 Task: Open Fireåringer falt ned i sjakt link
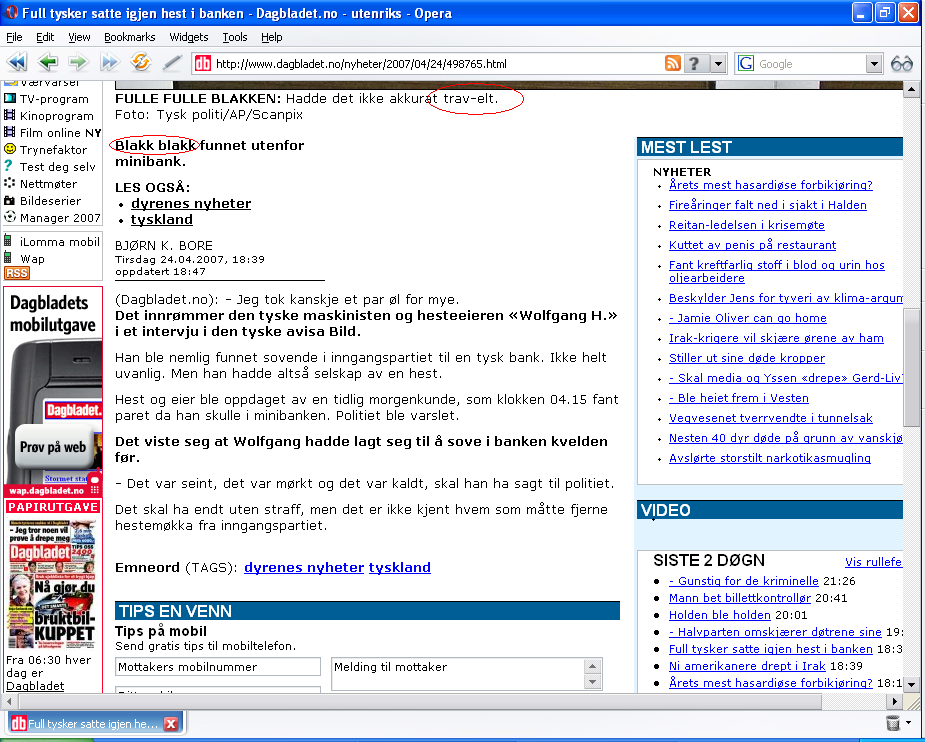coord(767,205)
